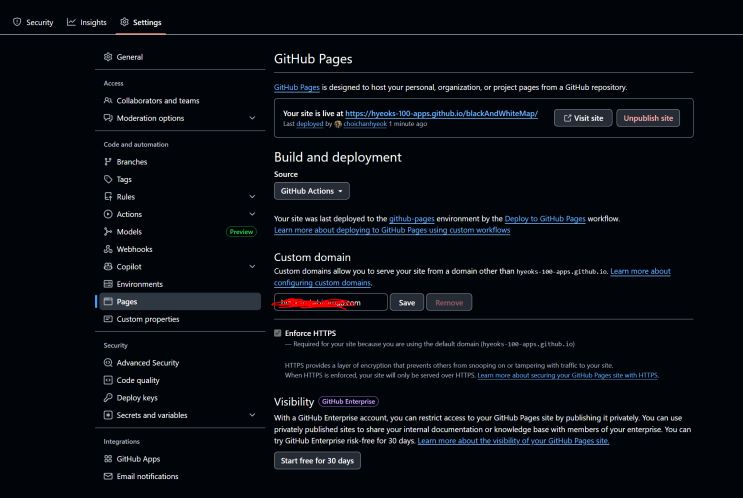The height and width of the screenshot is (498, 743).
Task: Click the Custom properties note icon
Action: tap(108, 319)
